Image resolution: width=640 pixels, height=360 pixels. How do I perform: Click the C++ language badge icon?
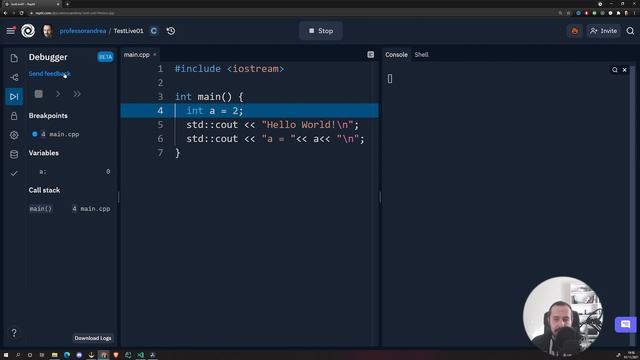154,31
